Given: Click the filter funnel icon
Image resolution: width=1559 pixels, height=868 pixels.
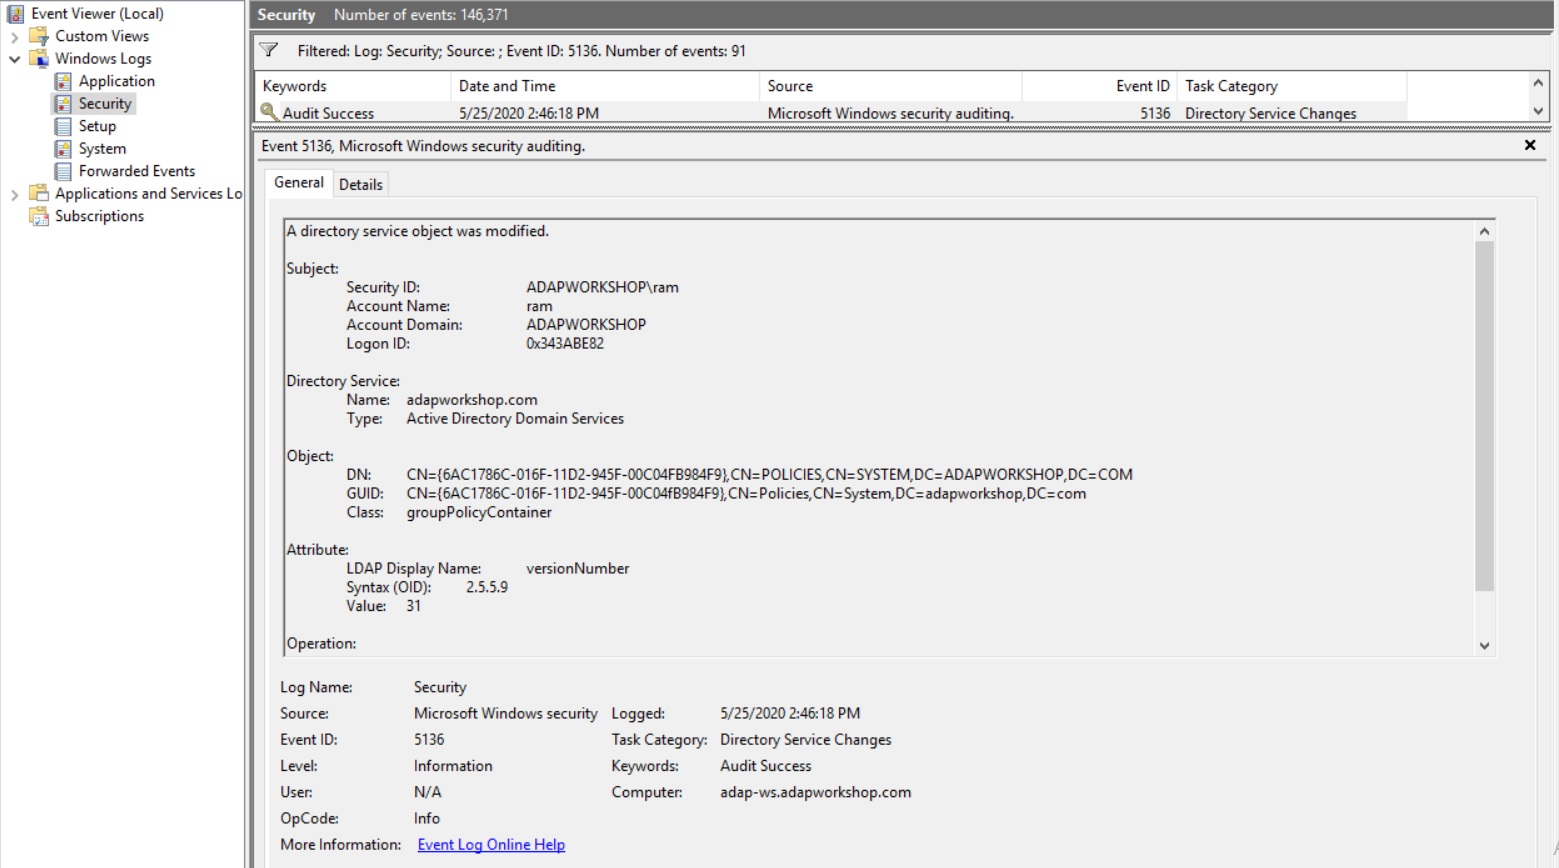Looking at the screenshot, I should point(269,50).
